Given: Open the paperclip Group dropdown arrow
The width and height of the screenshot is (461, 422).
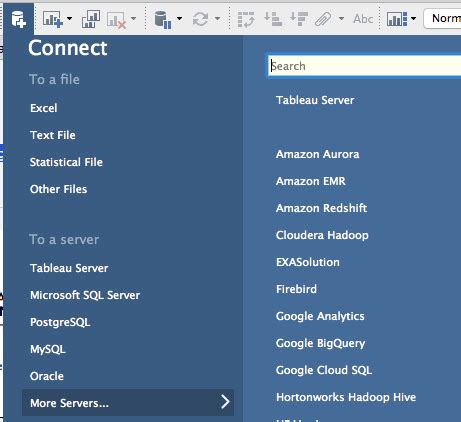Looking at the screenshot, I should pyautogui.click(x=341, y=19).
